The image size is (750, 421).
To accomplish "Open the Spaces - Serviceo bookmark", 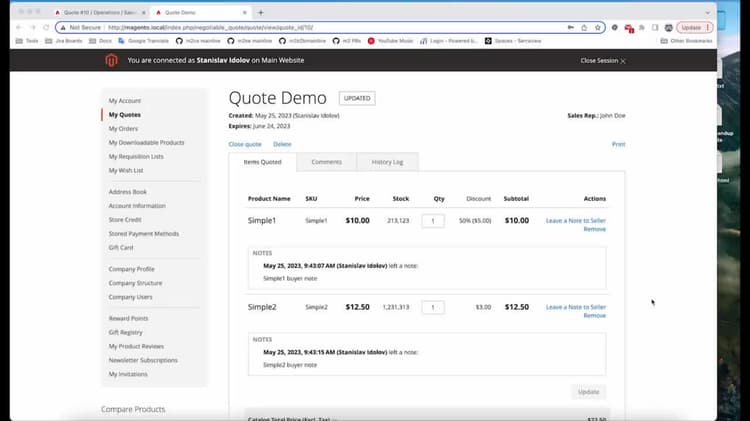I will pos(513,41).
